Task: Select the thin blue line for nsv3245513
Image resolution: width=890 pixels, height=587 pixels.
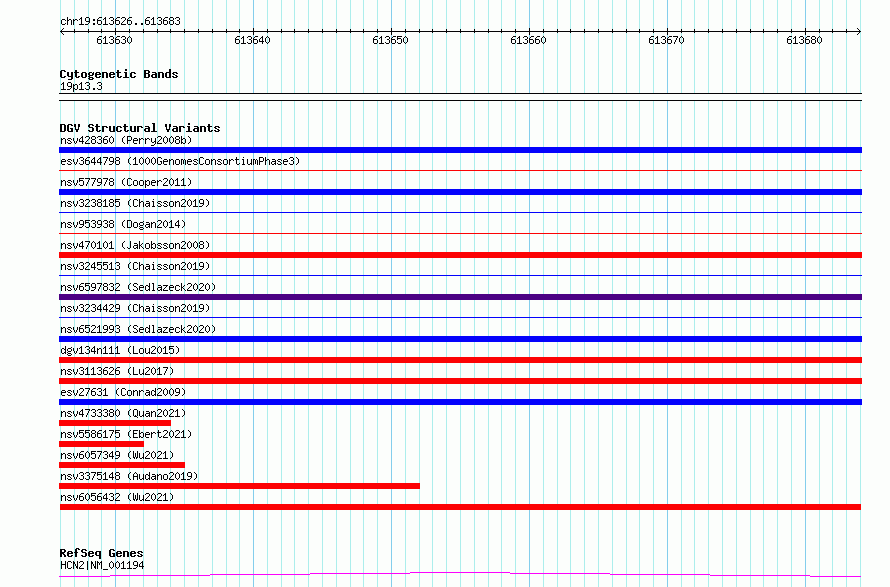Action: 460,275
